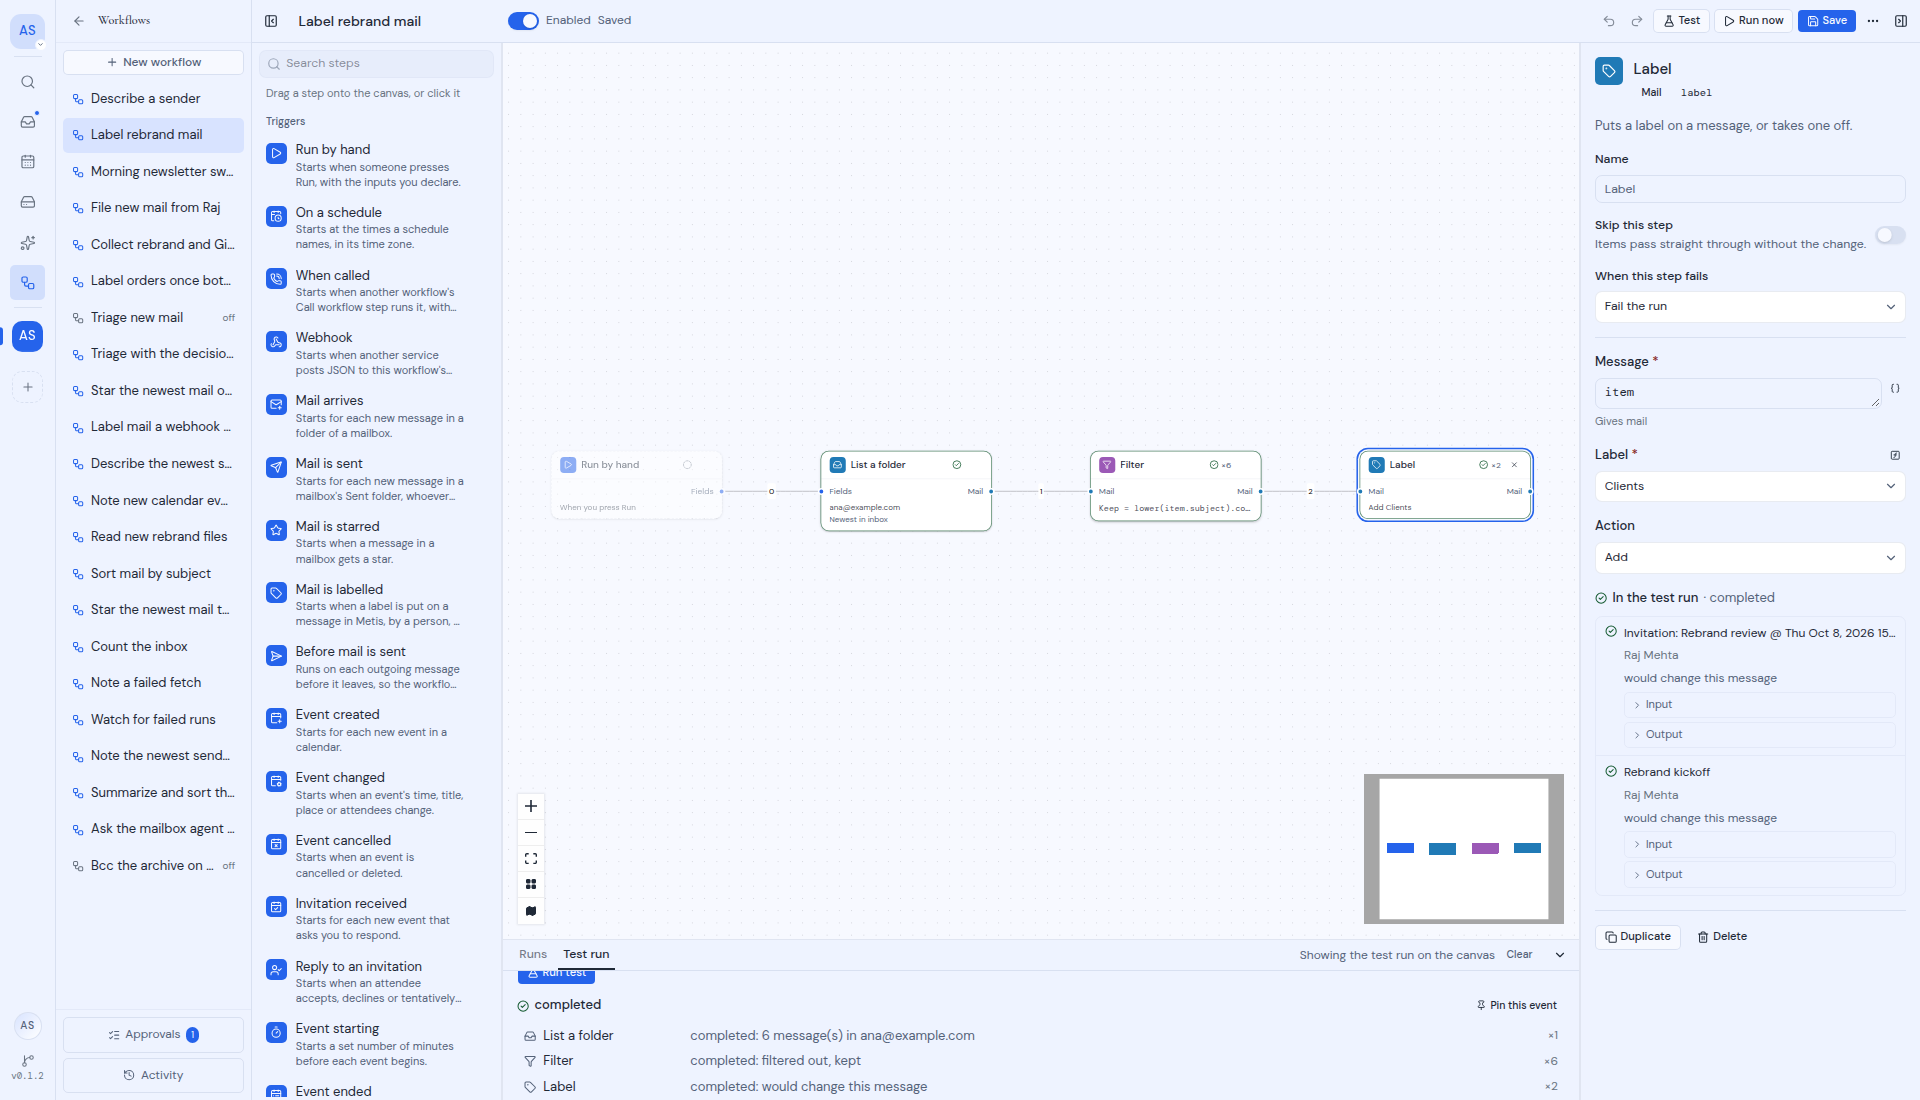1920x1100 pixels.
Task: Open the calendar icon in left rail
Action: point(28,162)
